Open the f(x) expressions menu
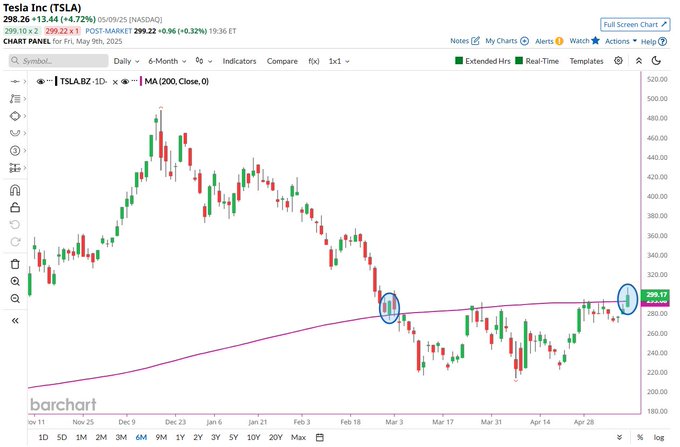The height and width of the screenshot is (447, 680). point(314,61)
